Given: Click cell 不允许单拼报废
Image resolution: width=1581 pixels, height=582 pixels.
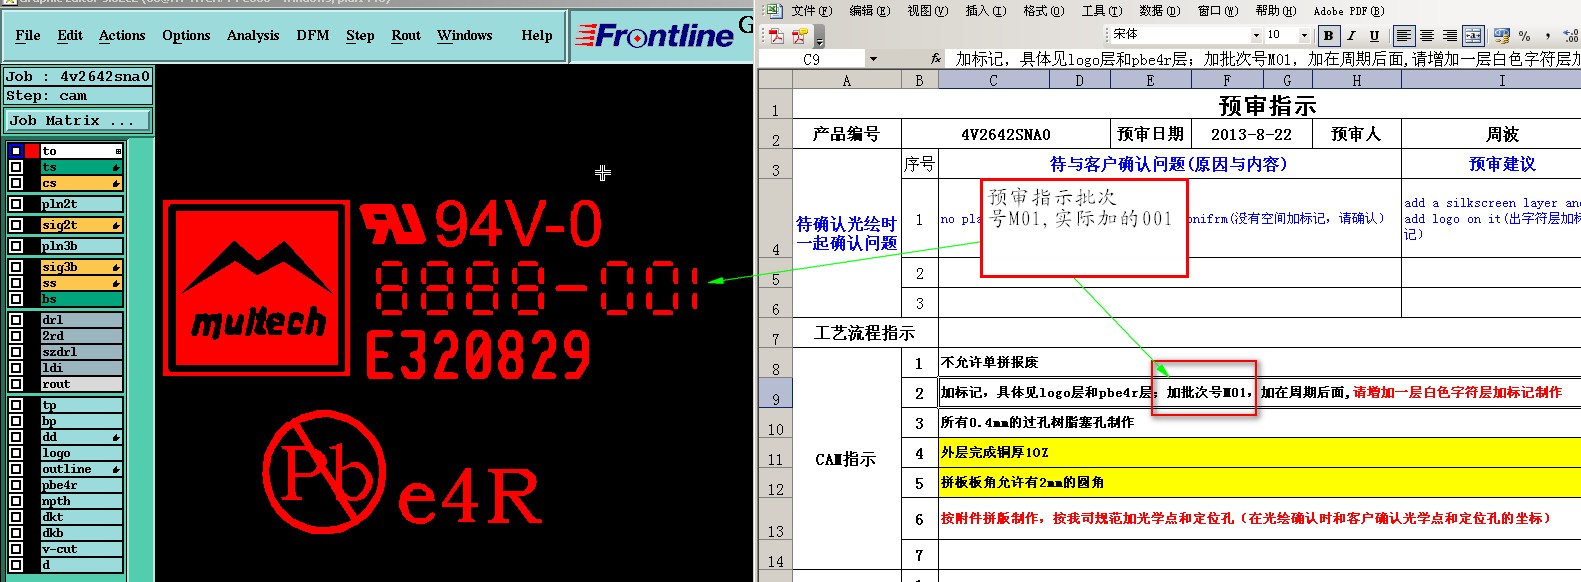Looking at the screenshot, I should [1260, 363].
